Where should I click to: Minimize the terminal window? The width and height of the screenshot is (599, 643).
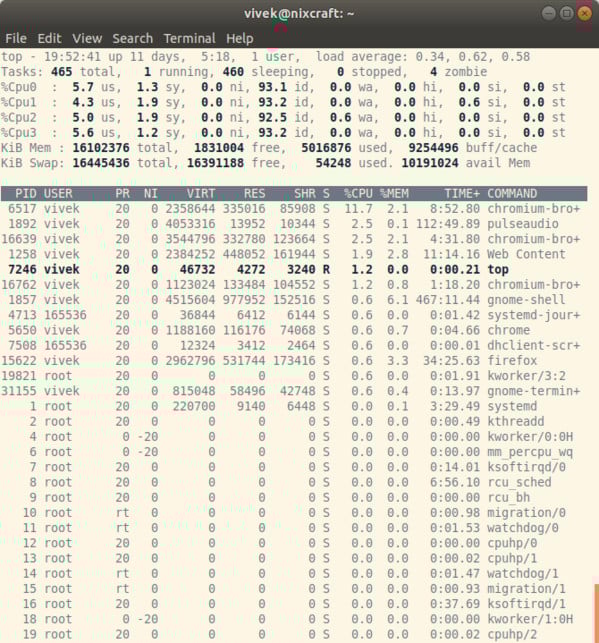549,14
